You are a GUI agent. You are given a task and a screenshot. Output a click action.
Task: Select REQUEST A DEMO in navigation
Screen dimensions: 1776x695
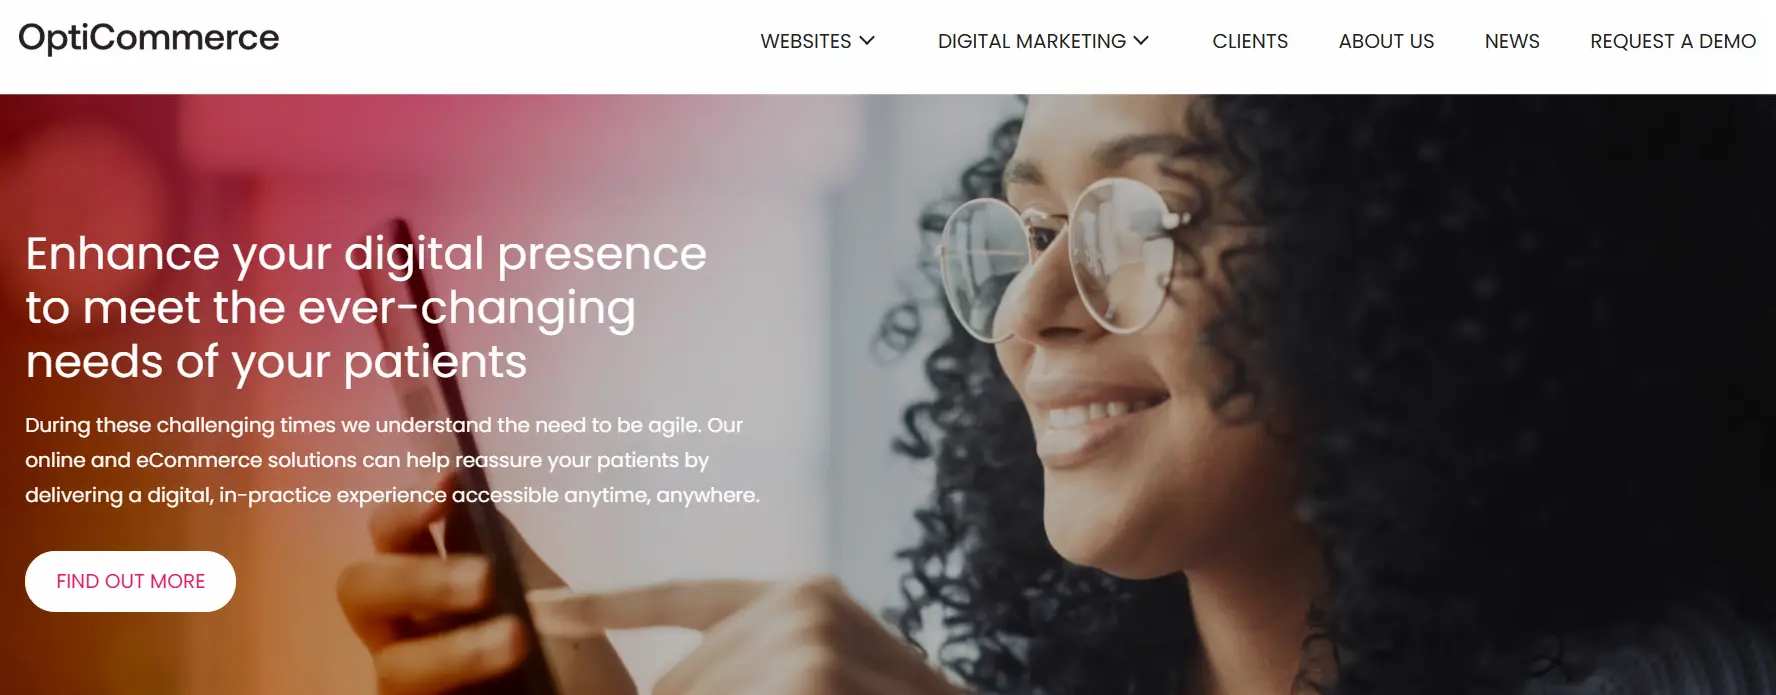[1673, 41]
